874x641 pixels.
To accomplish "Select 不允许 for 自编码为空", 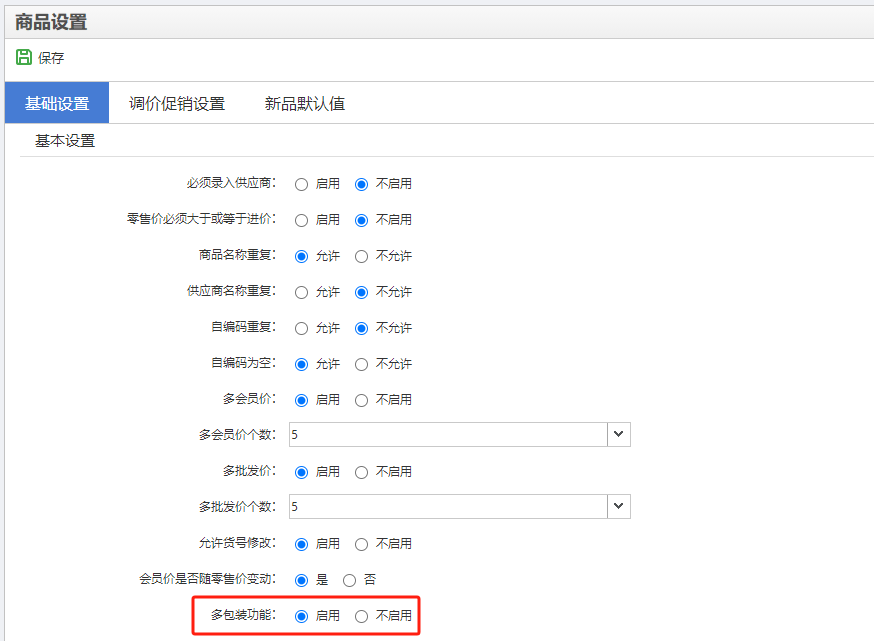I will click(362, 364).
